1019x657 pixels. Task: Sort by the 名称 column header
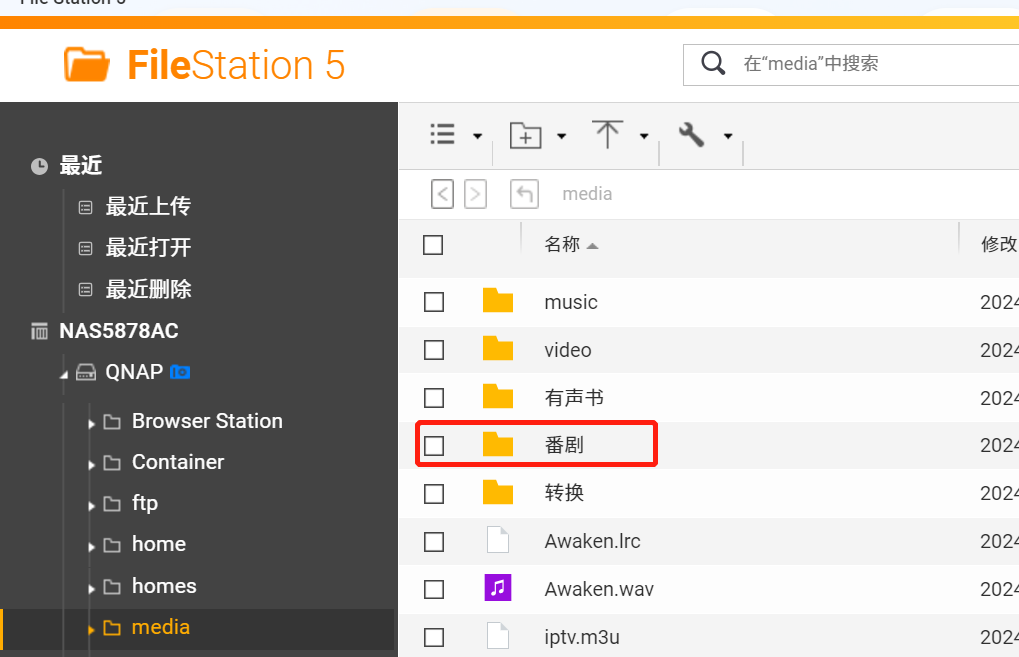click(x=561, y=244)
